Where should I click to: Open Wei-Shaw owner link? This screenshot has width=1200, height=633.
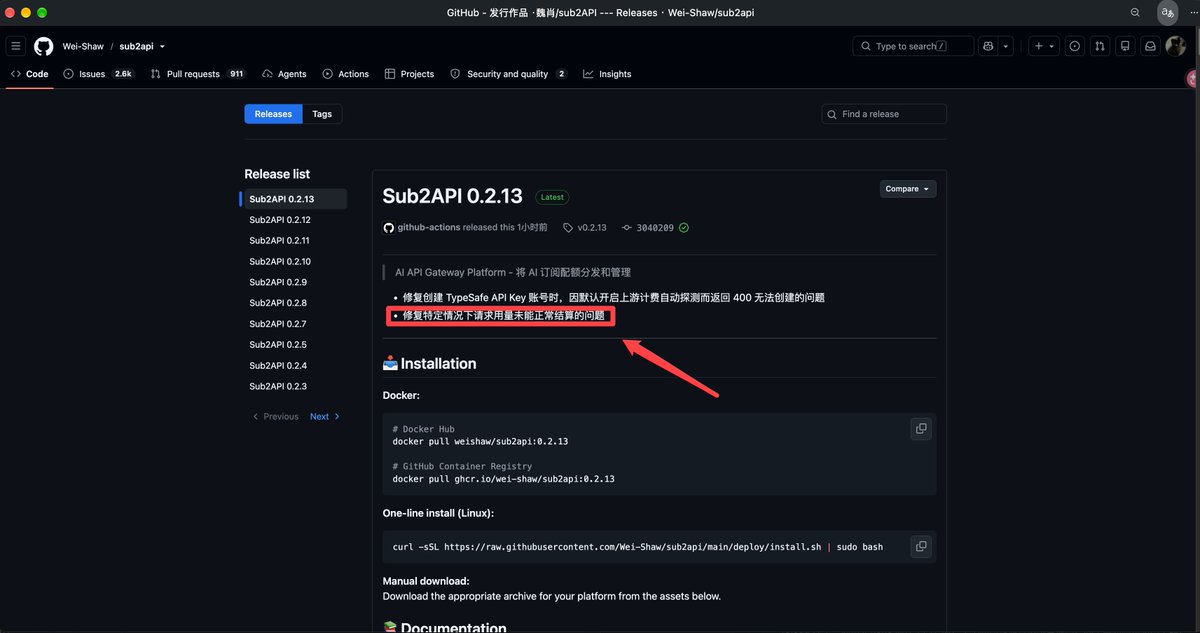pyautogui.click(x=82, y=46)
